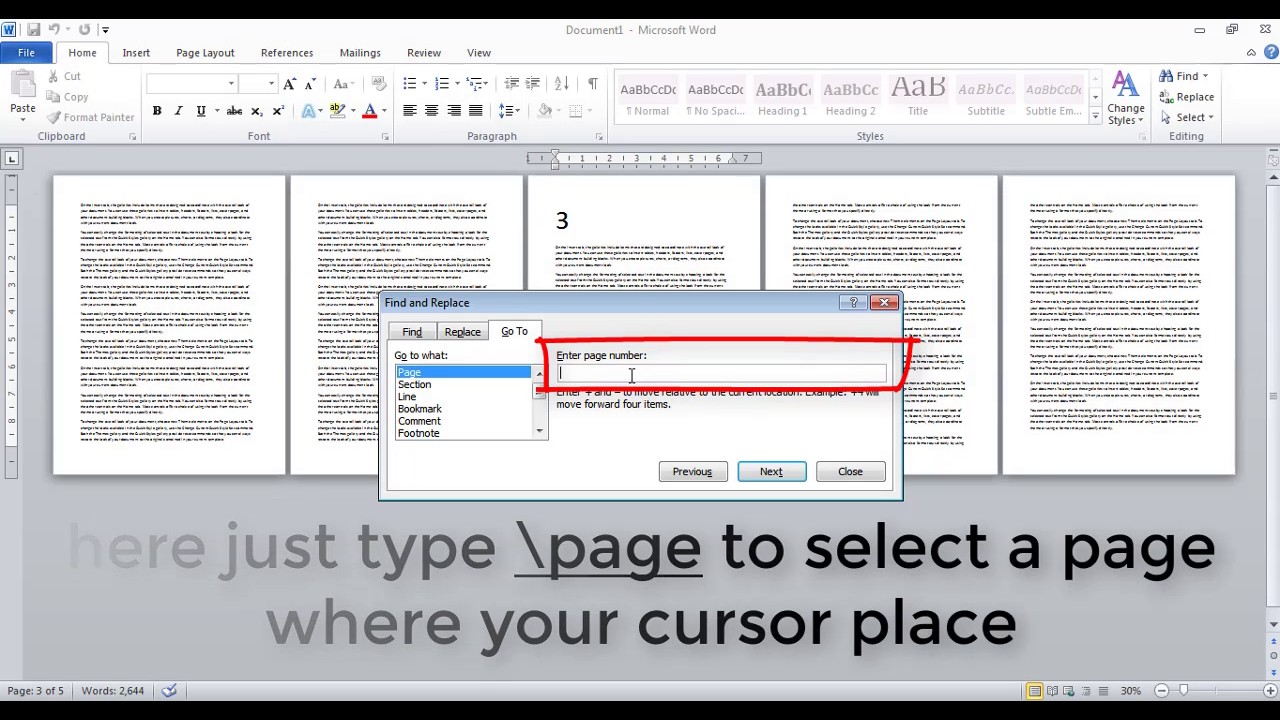Apply superscript formatting
This screenshot has height=720, width=1280.
pos(278,111)
